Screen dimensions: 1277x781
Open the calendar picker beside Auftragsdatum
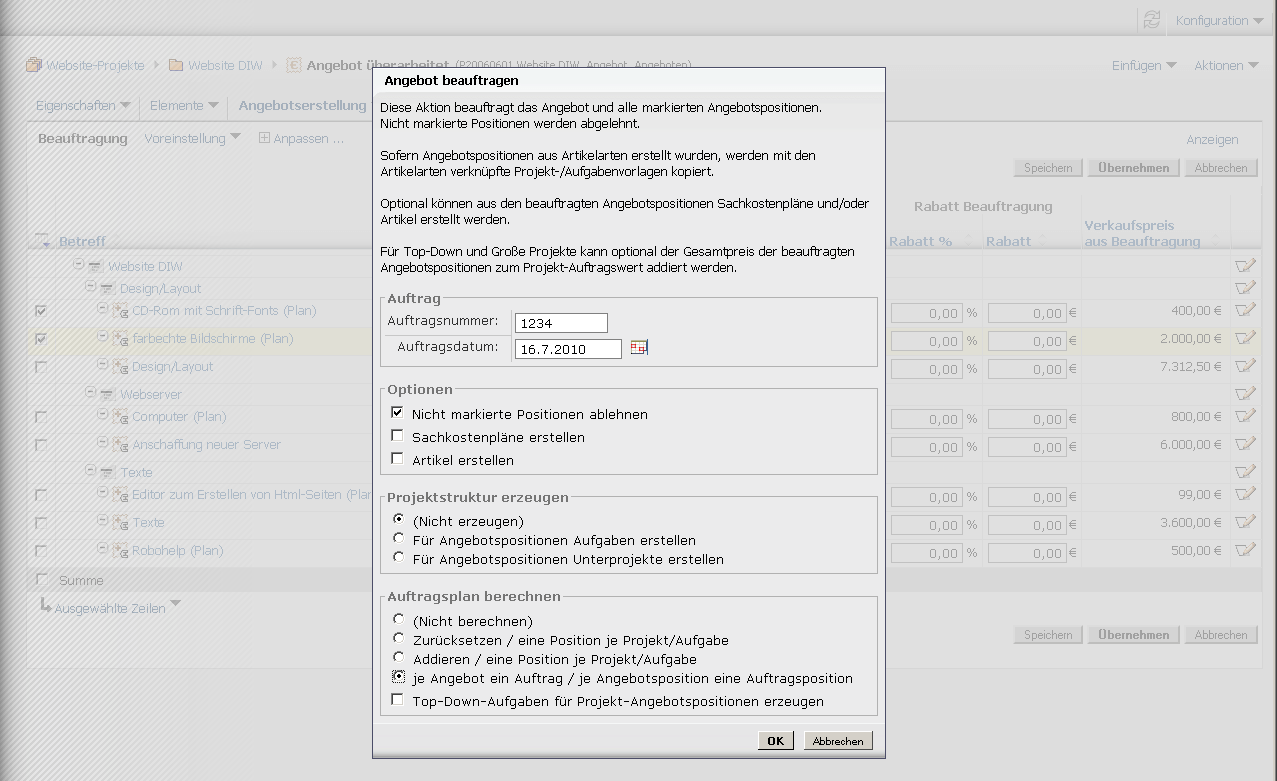coord(639,348)
